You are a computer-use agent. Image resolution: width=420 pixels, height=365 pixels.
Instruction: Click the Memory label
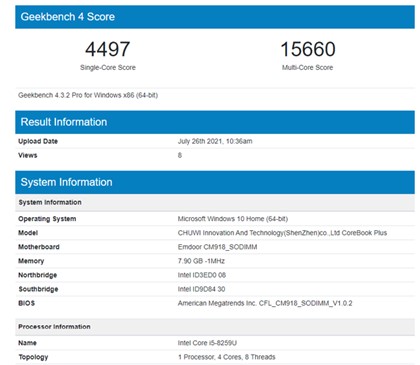coord(31,261)
